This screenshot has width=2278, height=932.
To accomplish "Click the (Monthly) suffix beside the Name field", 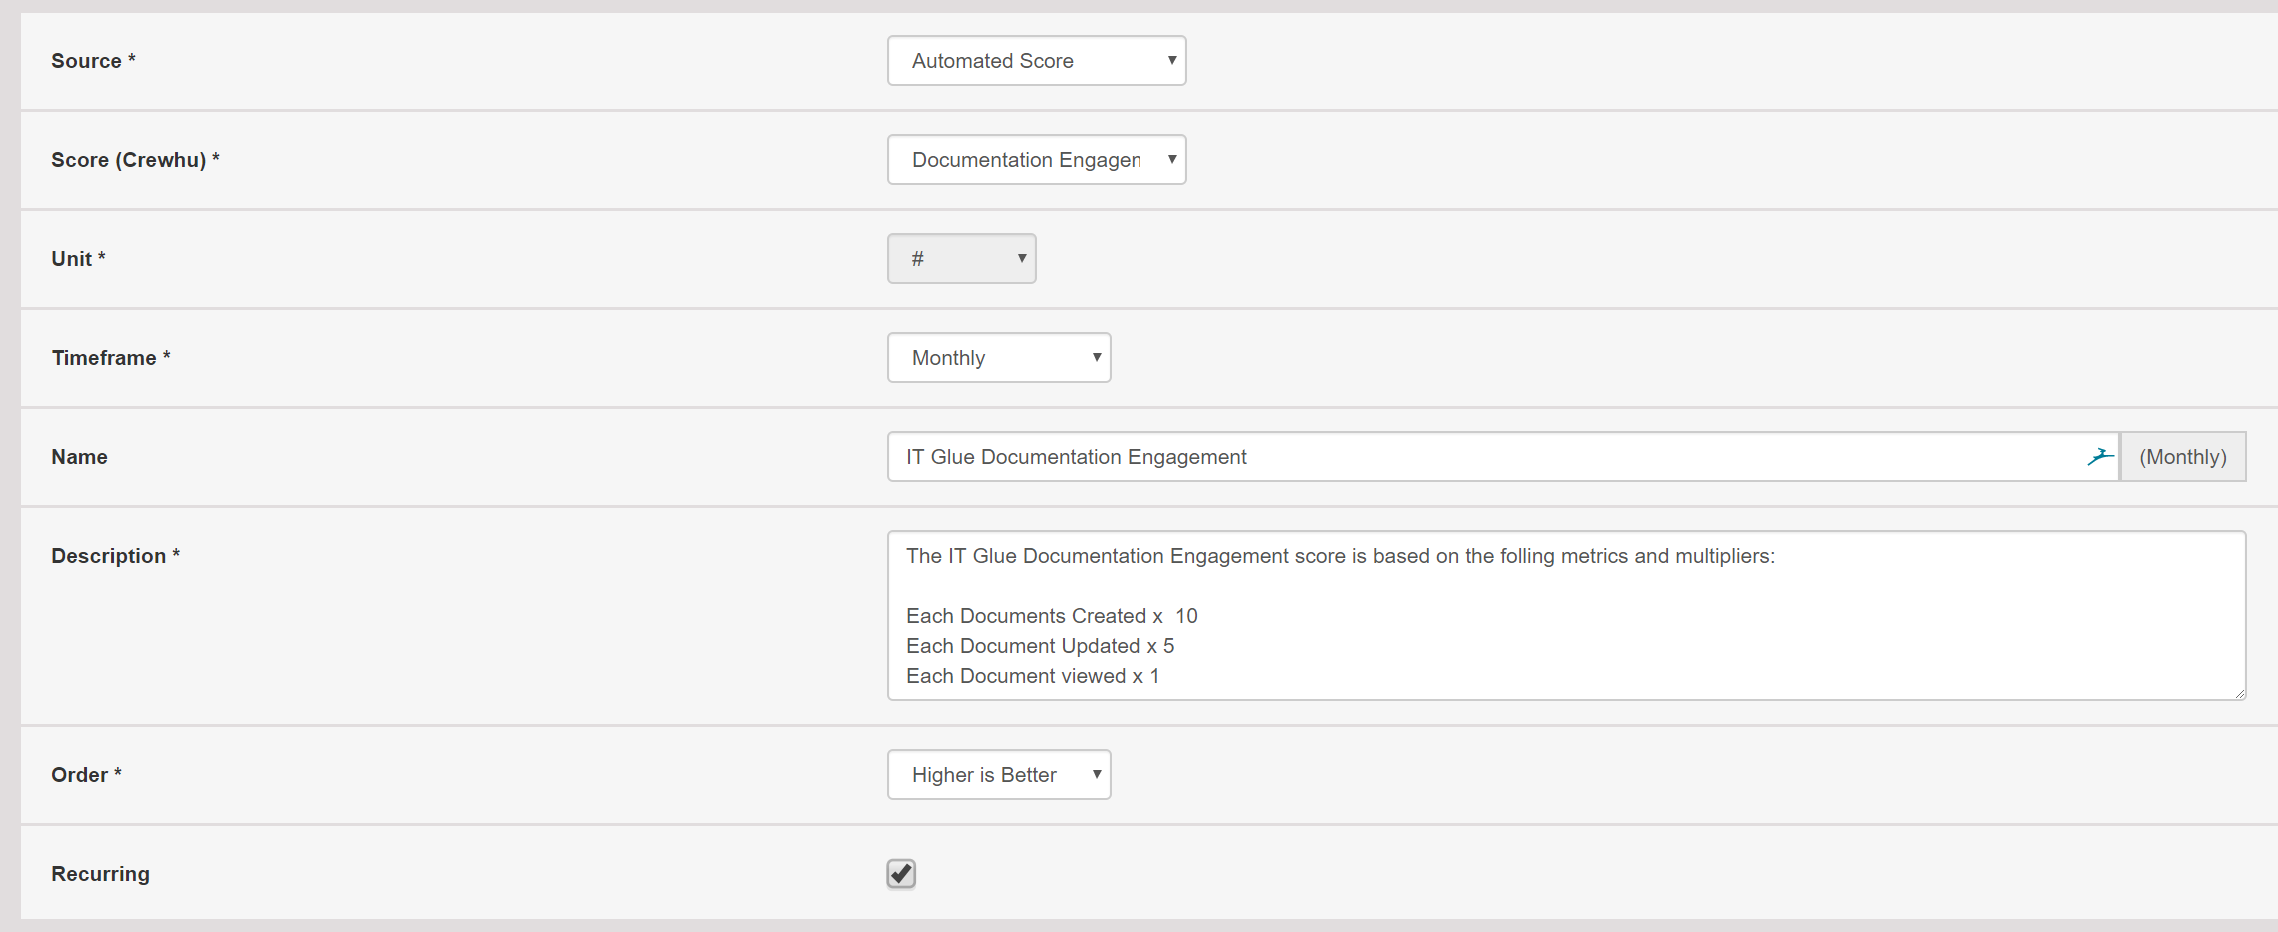I will tap(2183, 457).
